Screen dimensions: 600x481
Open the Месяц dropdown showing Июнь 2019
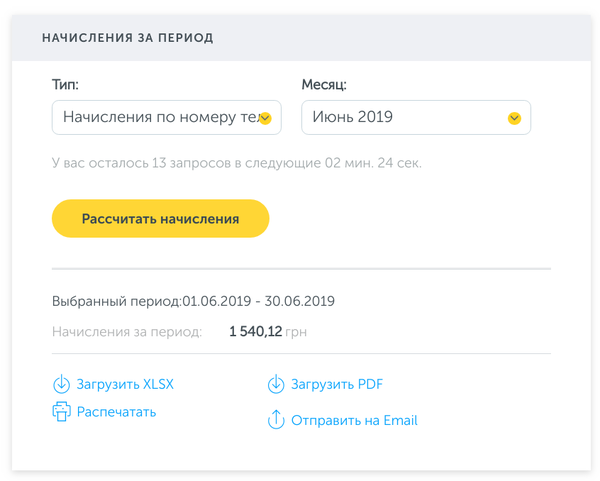click(x=405, y=117)
